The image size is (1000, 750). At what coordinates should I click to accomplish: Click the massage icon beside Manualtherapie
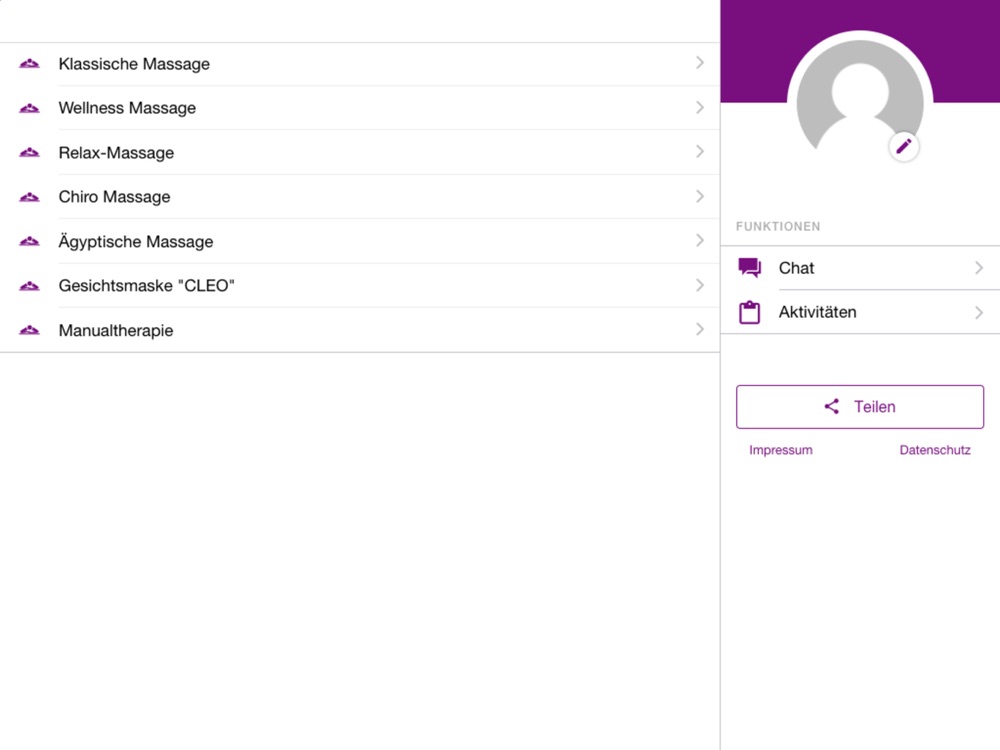29,330
